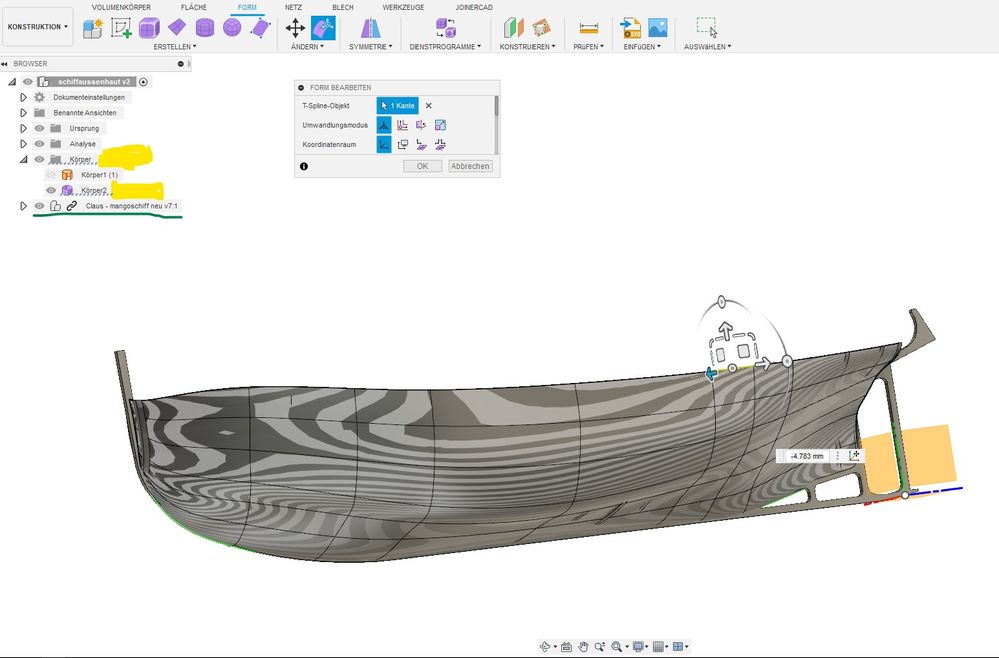Select the Pan hand tool
The image size is (999, 658).
(583, 647)
